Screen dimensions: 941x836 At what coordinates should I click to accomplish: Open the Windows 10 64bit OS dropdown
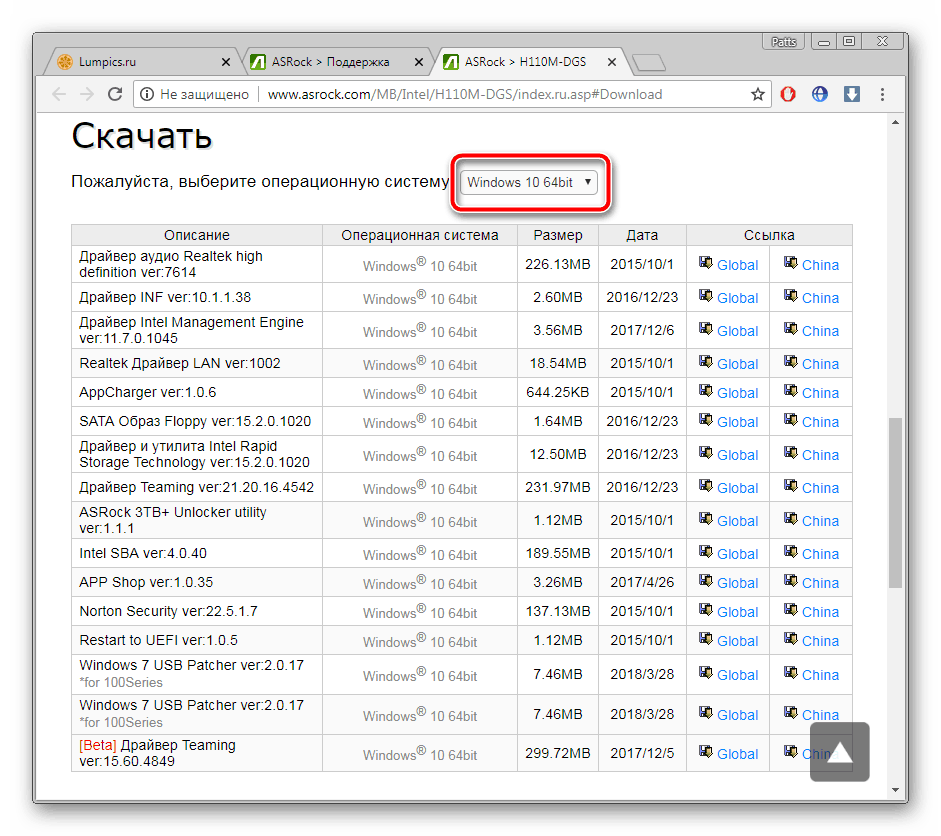[530, 182]
